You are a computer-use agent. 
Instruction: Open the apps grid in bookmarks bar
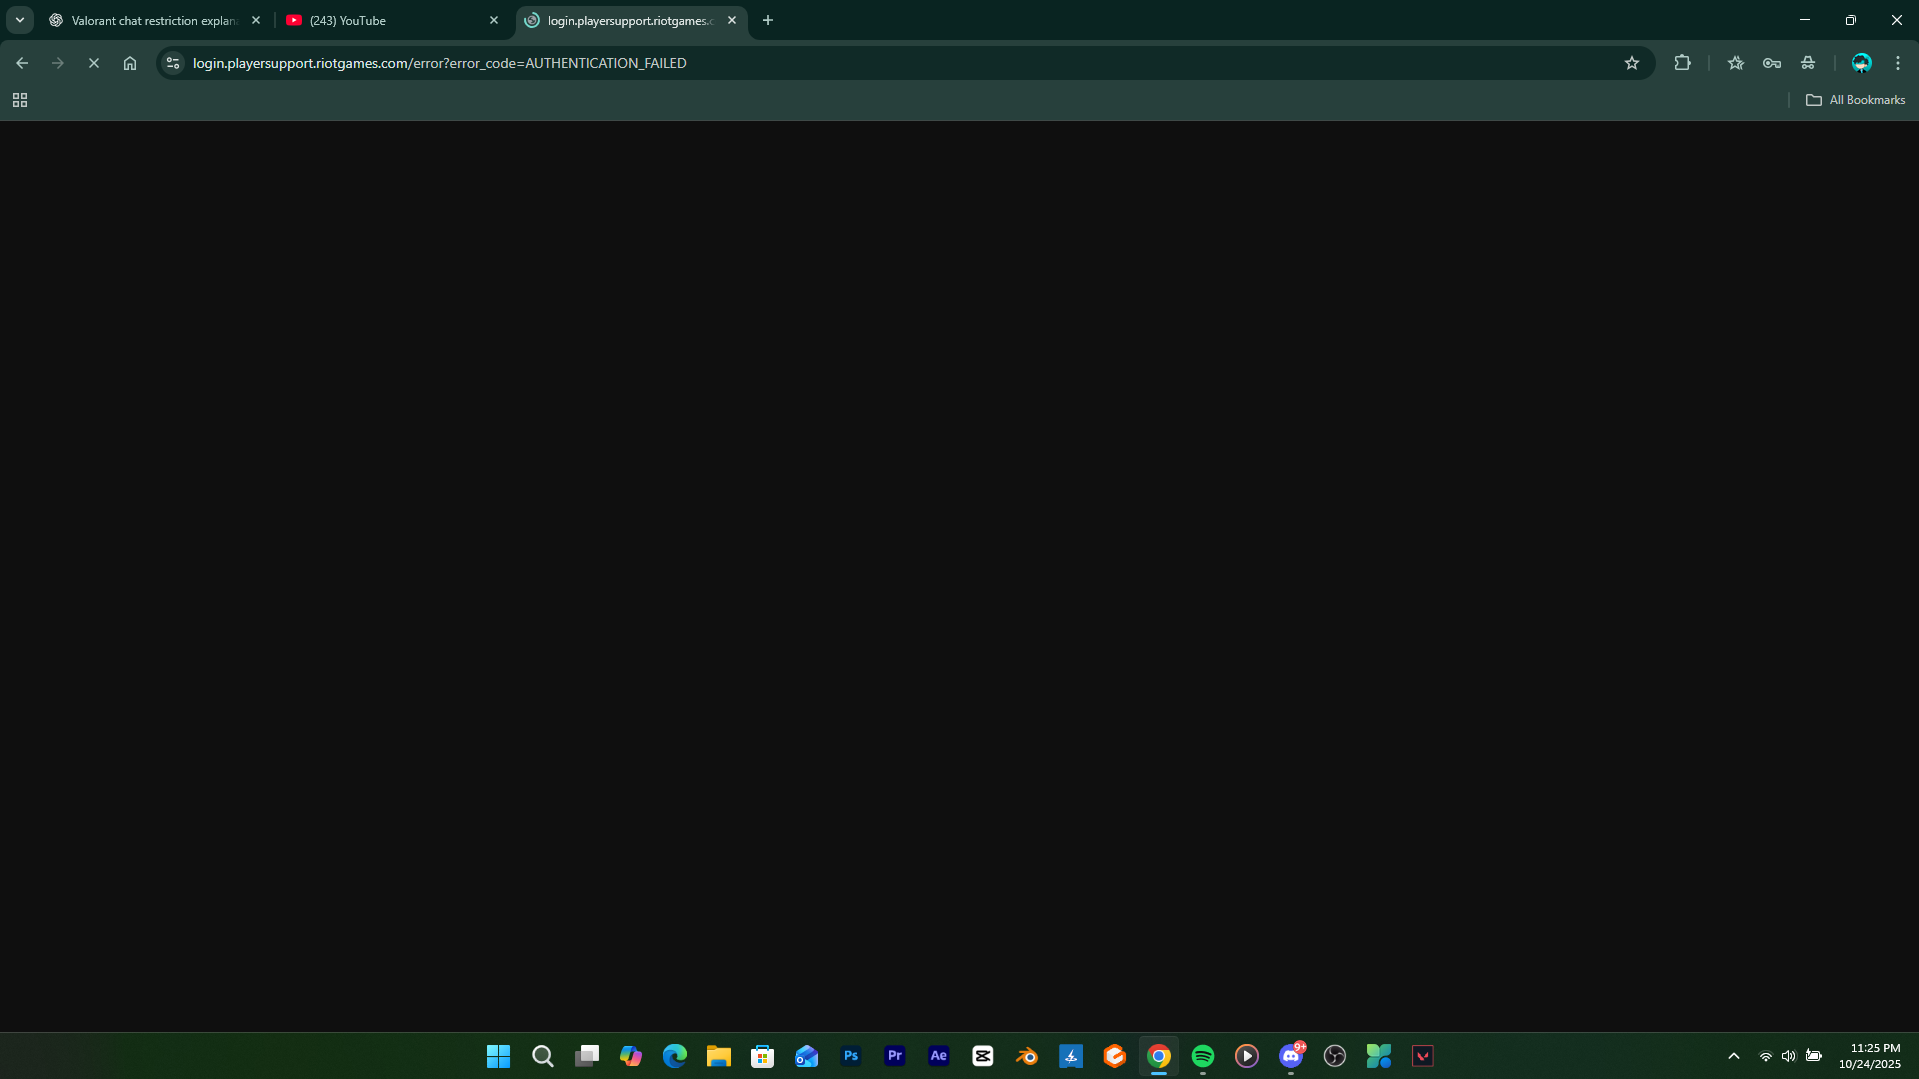tap(20, 100)
